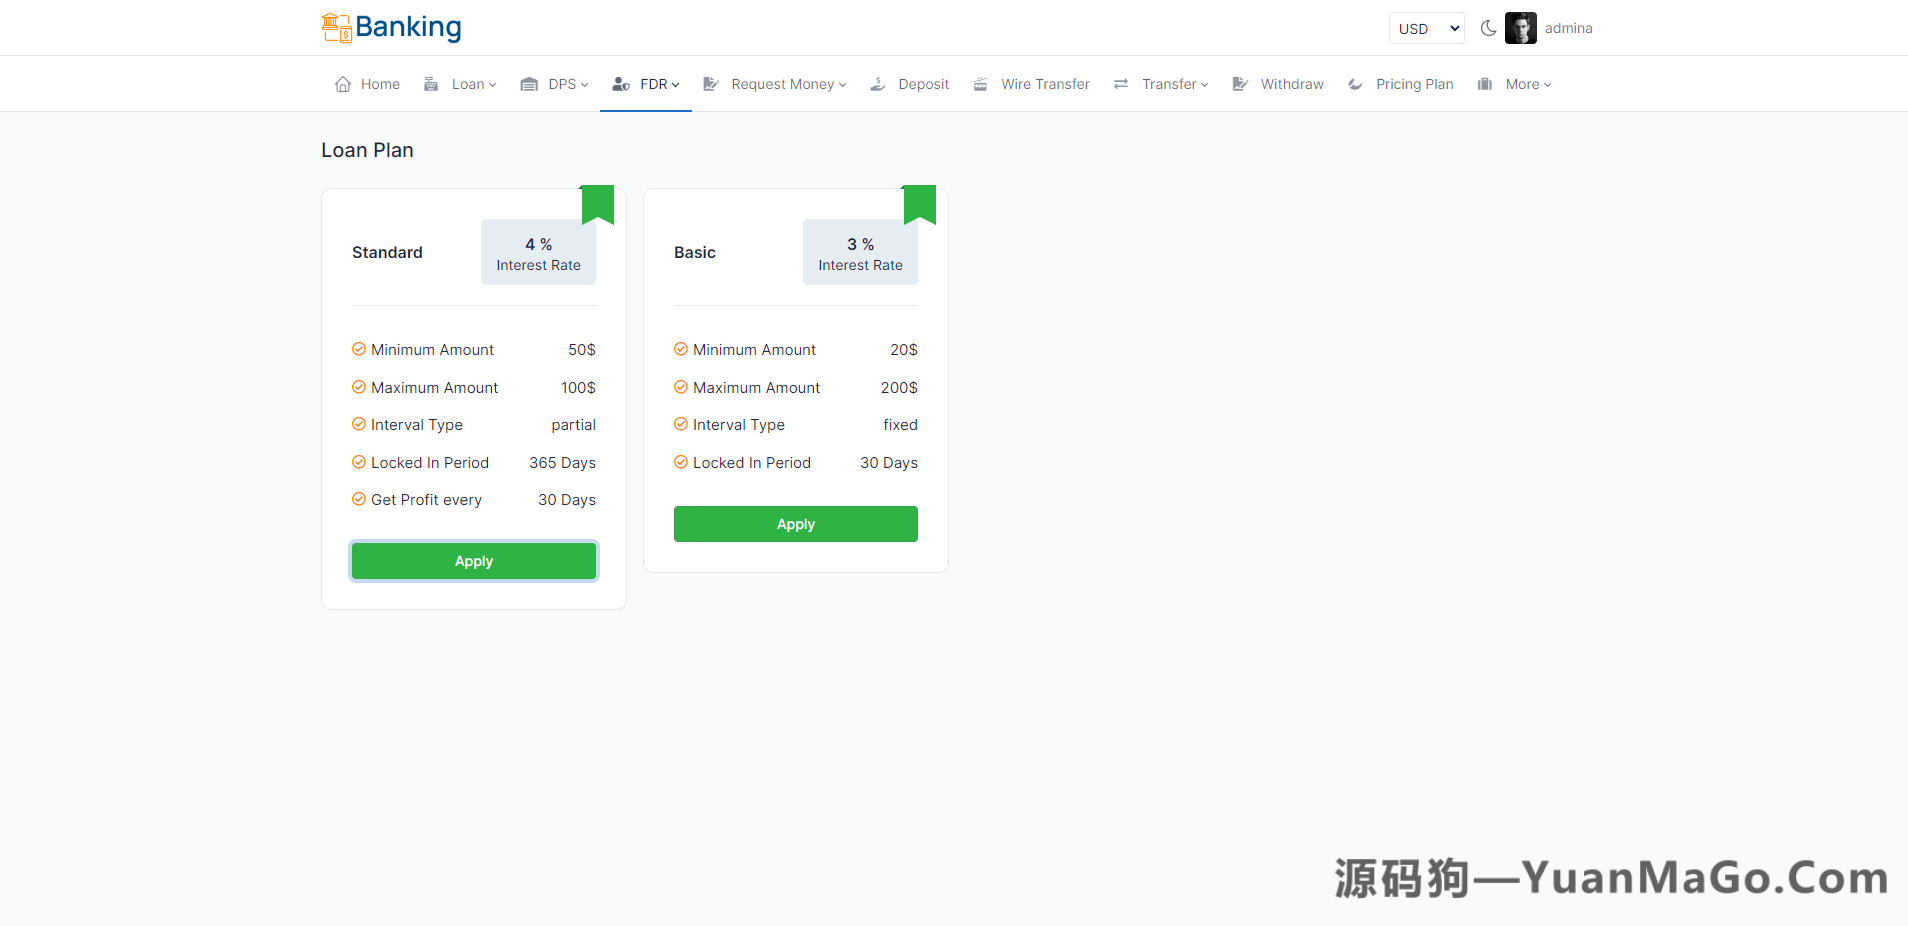This screenshot has width=1908, height=926.
Task: Click the admina profile avatar
Action: pyautogui.click(x=1520, y=28)
